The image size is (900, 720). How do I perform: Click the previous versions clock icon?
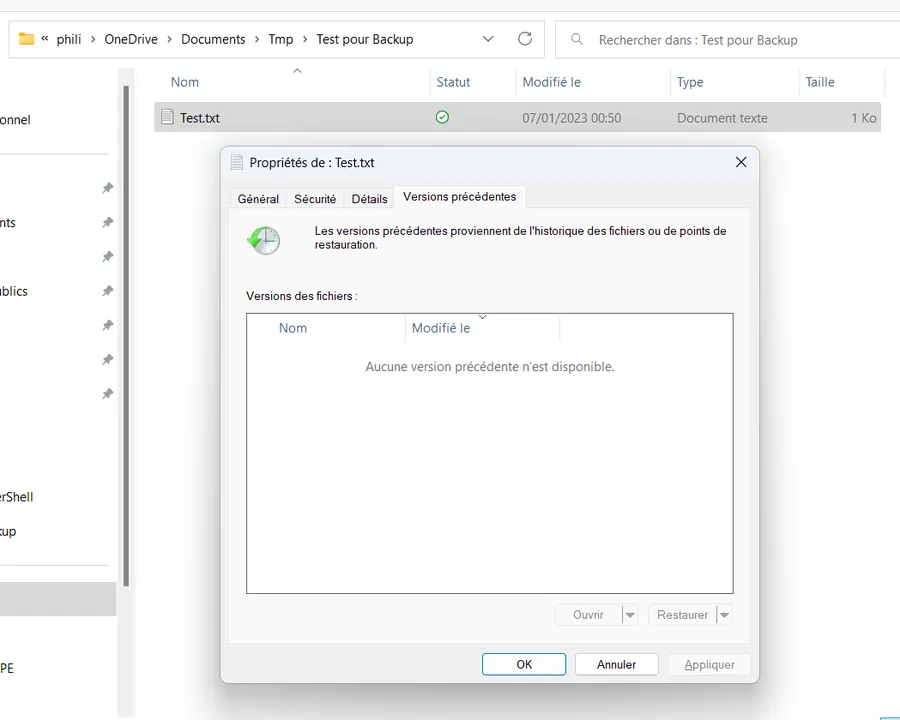tap(264, 240)
